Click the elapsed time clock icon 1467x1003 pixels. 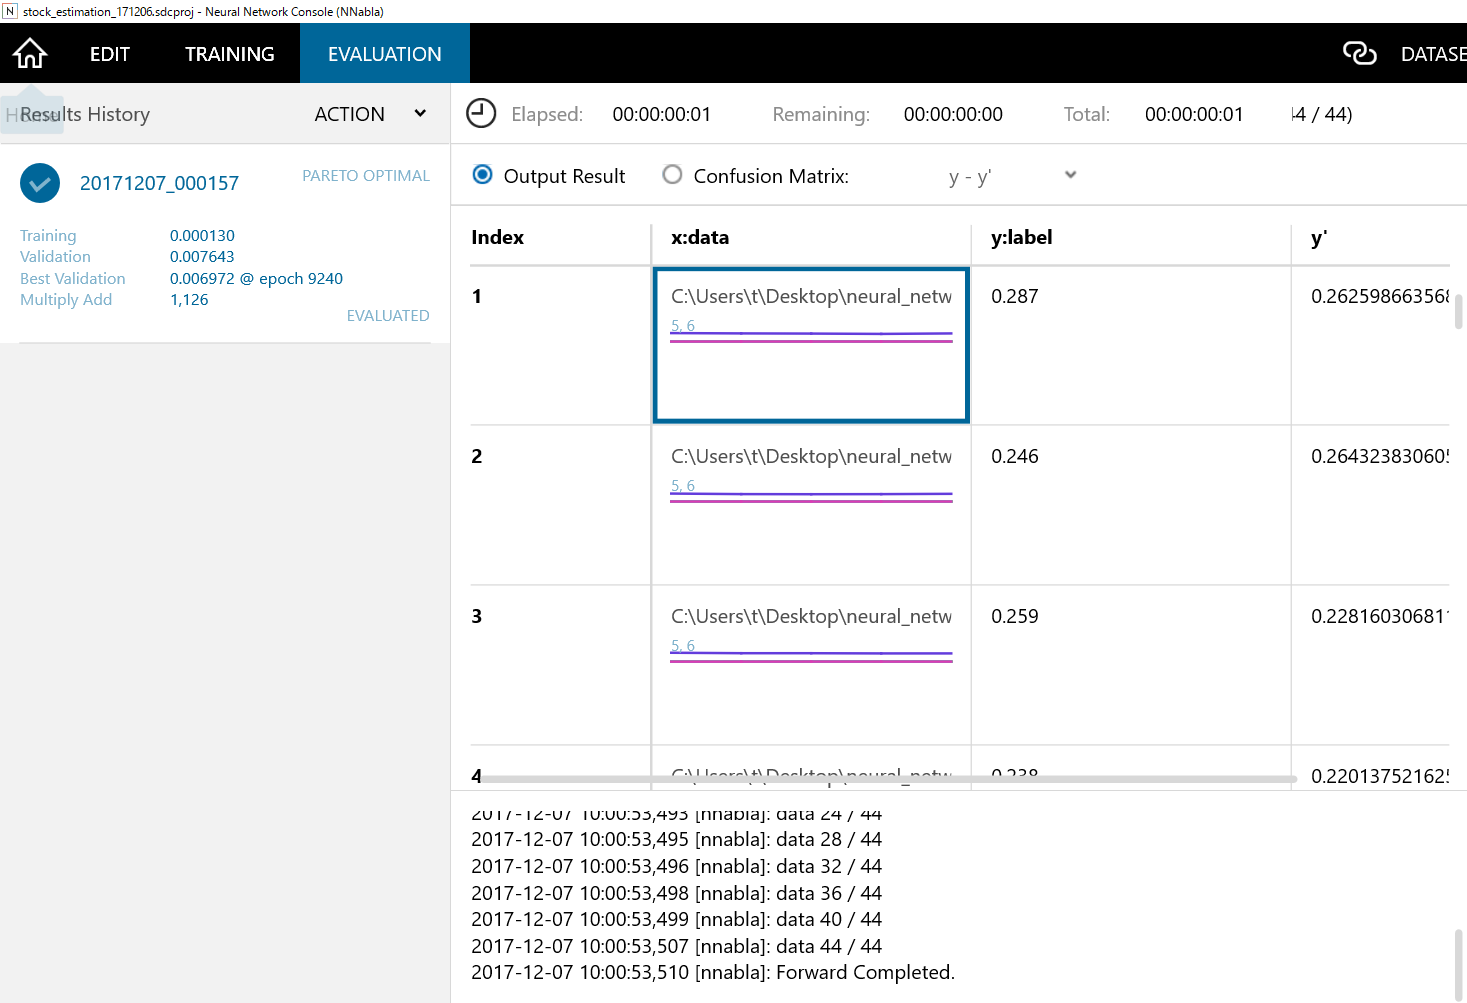coord(481,114)
